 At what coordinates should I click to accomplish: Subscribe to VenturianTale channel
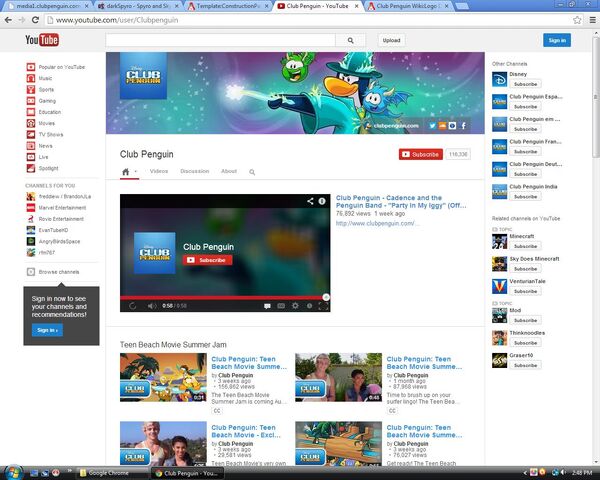pos(525,291)
